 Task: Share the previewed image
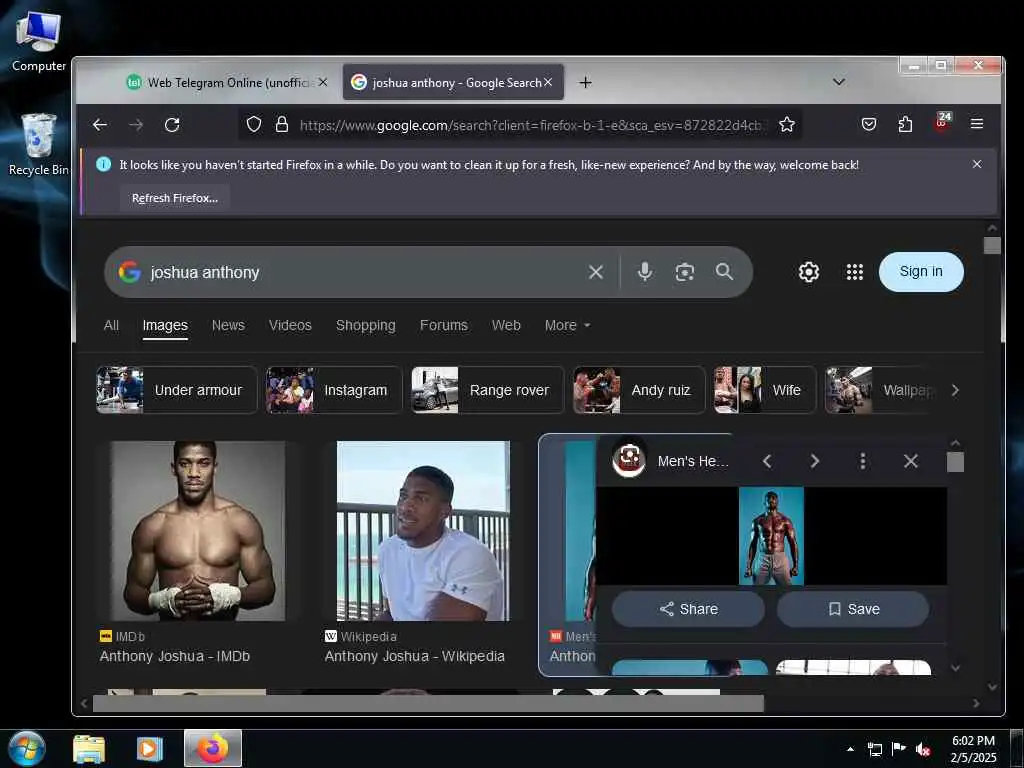[x=688, y=609]
